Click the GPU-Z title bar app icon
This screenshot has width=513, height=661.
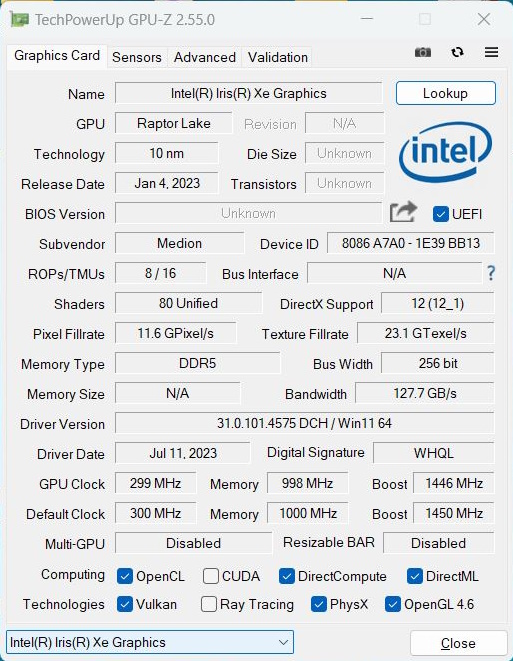(x=19, y=19)
